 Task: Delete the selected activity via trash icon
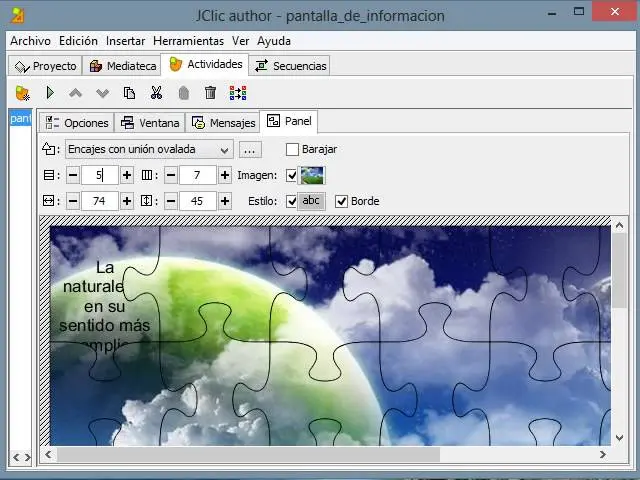coord(210,93)
